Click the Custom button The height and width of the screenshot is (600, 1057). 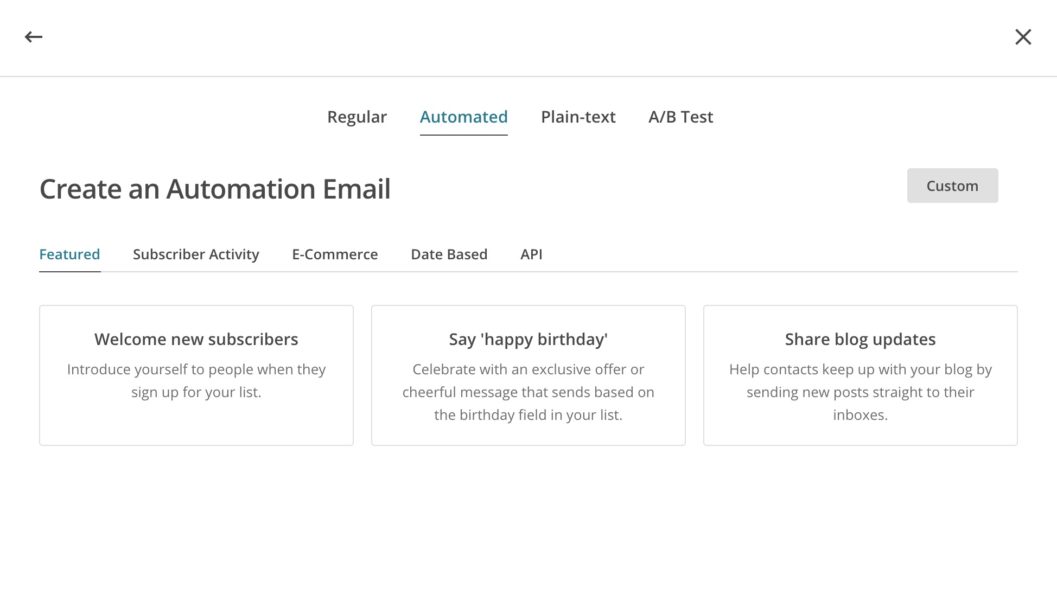(x=951, y=185)
